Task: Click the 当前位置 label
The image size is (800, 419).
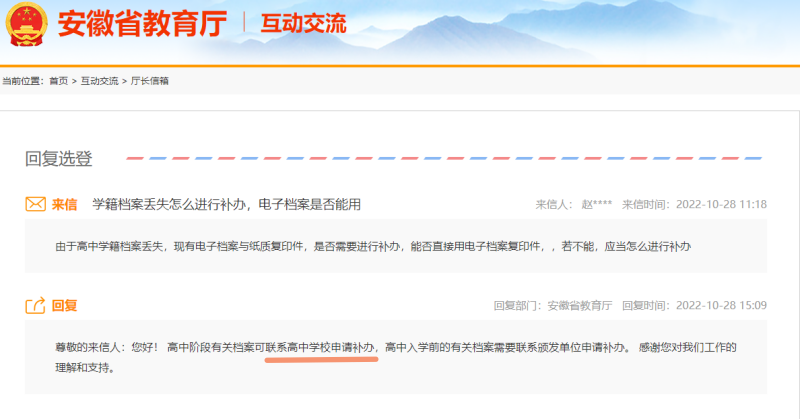Action: click(23, 81)
